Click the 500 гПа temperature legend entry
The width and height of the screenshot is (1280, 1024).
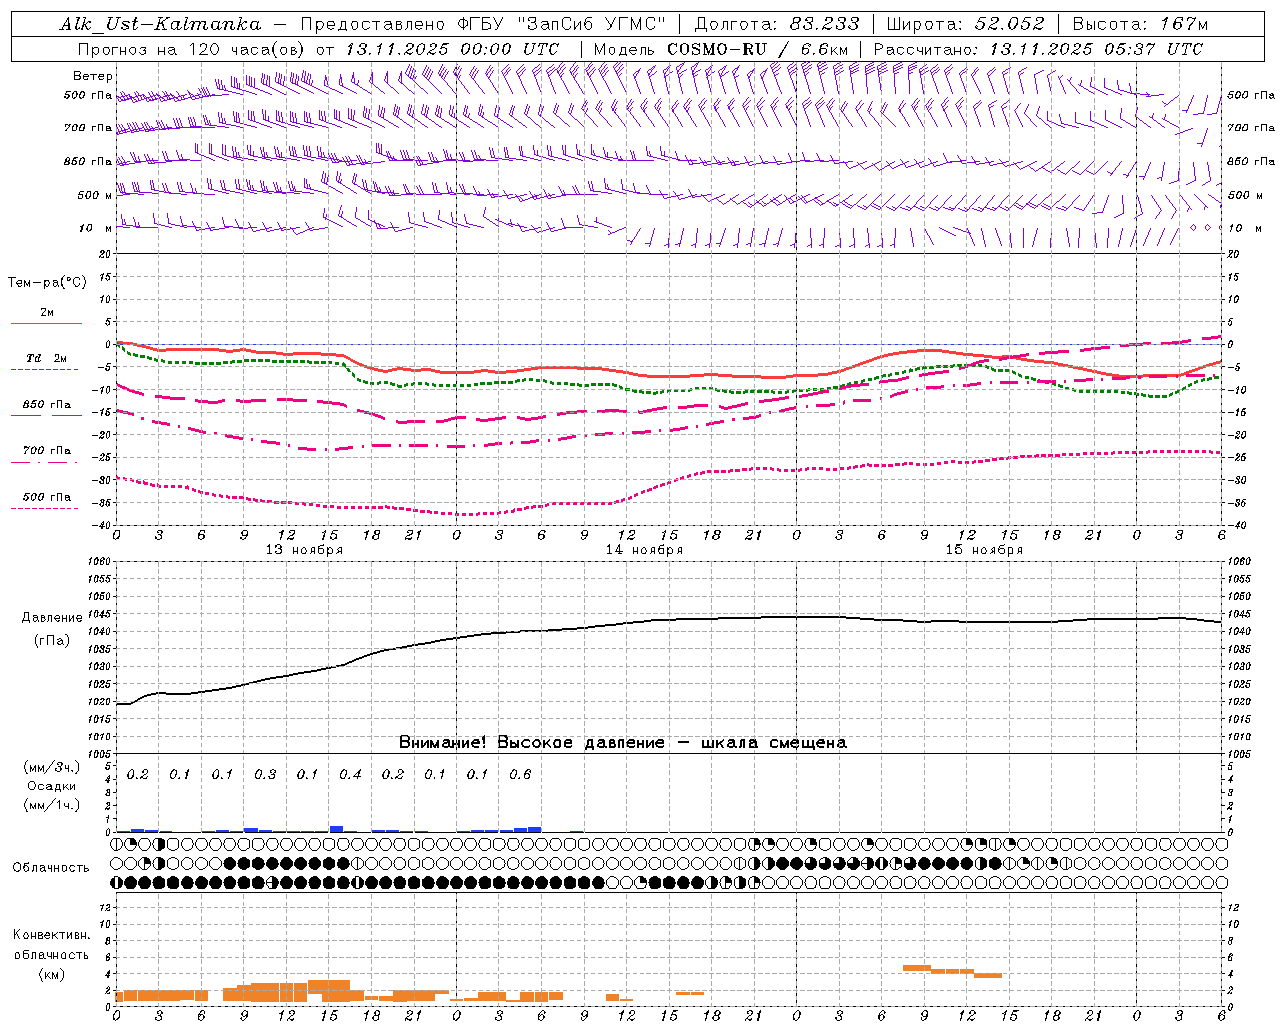47,497
